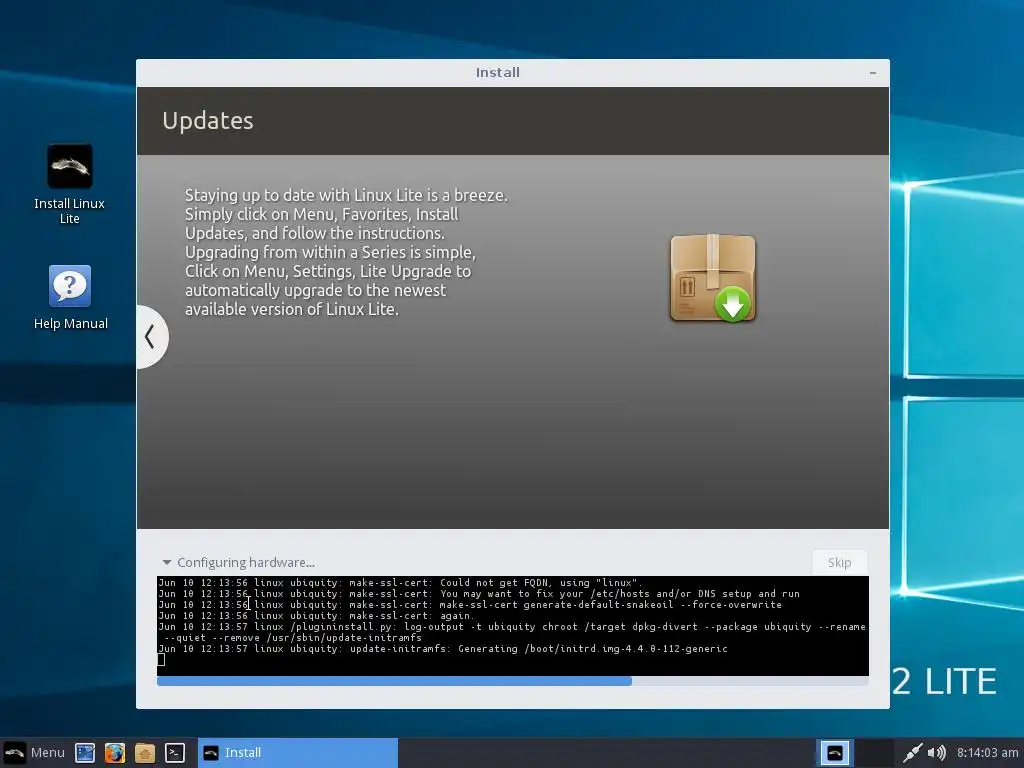This screenshot has width=1024, height=768.
Task: Click the 'force-overwrite' log line
Action: (470, 605)
